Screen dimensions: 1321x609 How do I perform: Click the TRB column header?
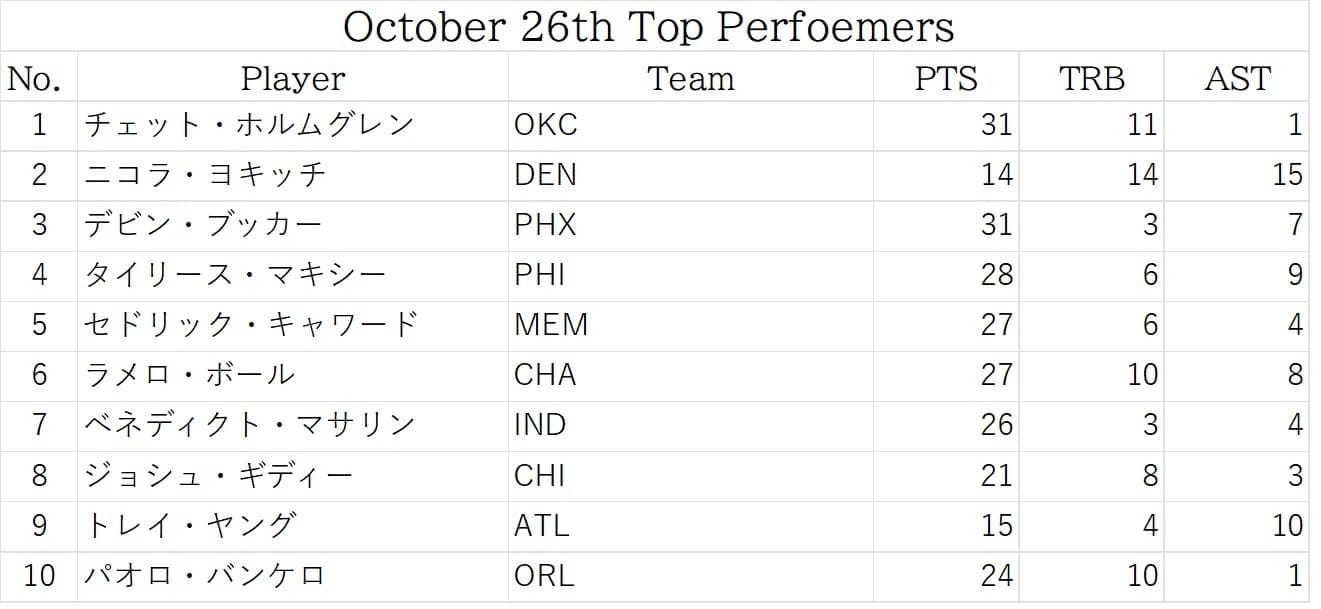1091,78
